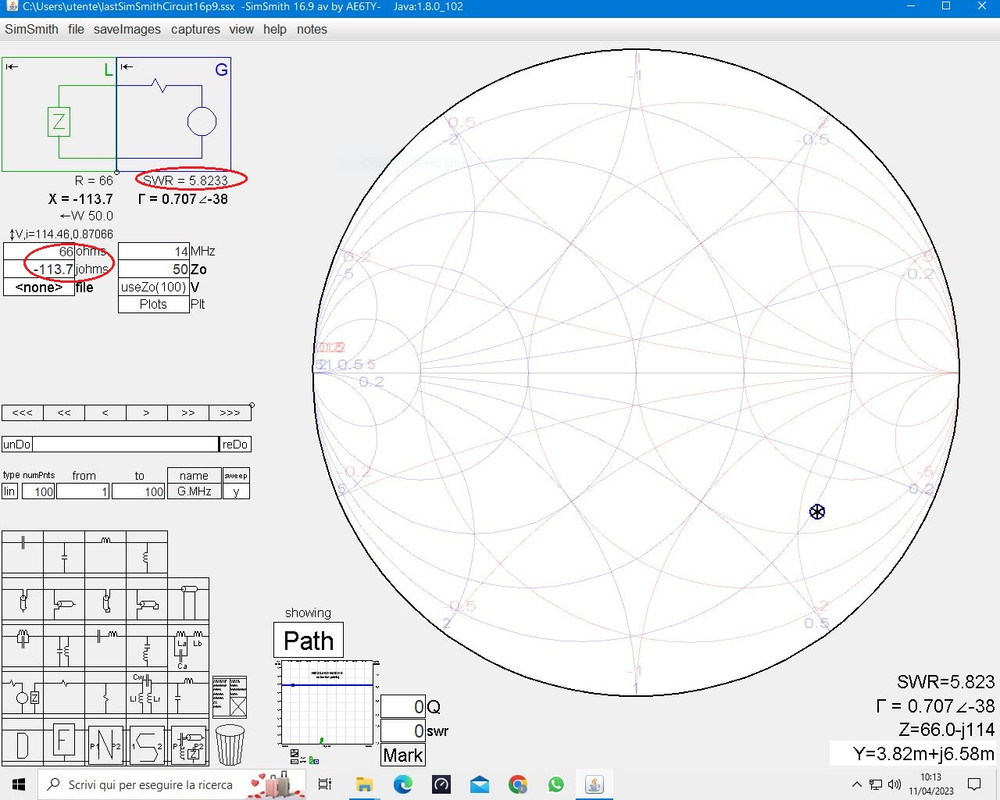Collapse the L block via its arrow
This screenshot has width=1000, height=800.
pos(12,66)
